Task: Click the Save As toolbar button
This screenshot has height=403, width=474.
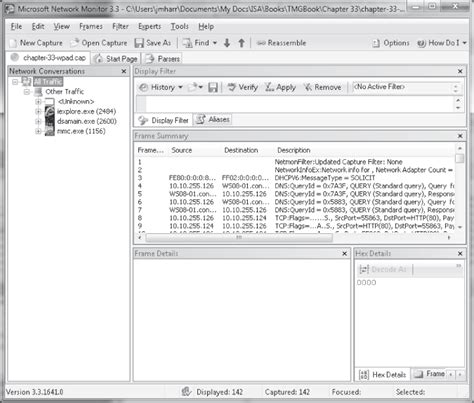Action: coord(153,43)
